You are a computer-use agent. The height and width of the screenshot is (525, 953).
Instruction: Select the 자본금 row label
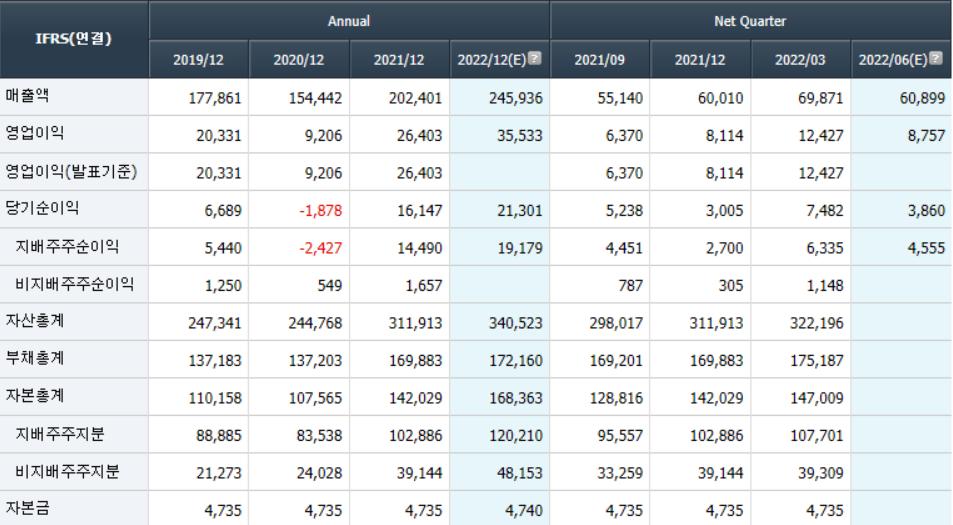(27, 509)
